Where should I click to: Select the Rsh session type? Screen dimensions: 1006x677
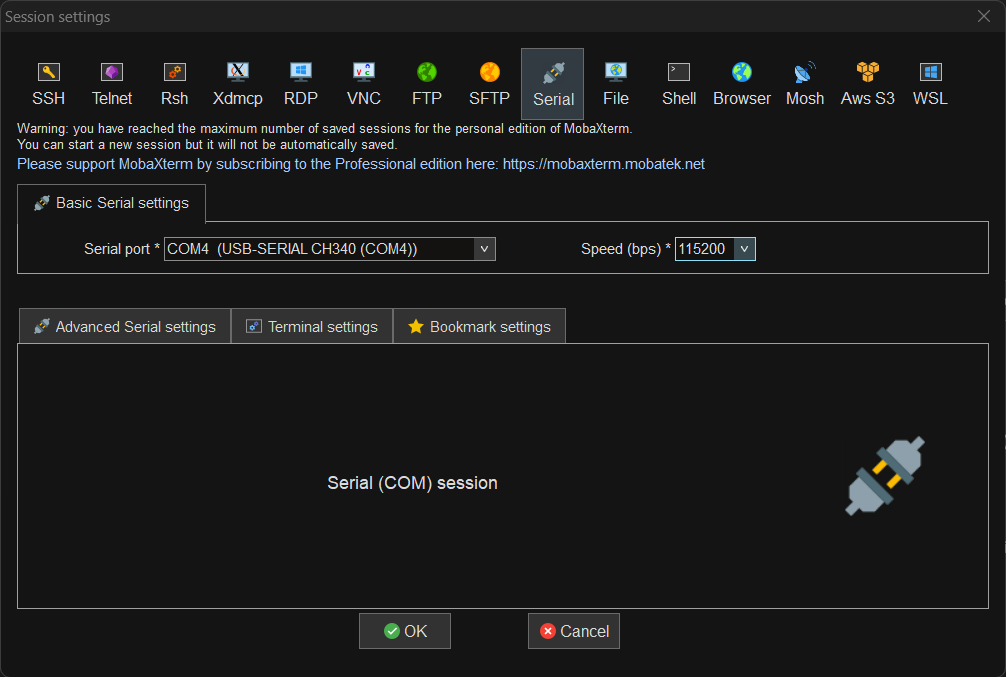(175, 83)
